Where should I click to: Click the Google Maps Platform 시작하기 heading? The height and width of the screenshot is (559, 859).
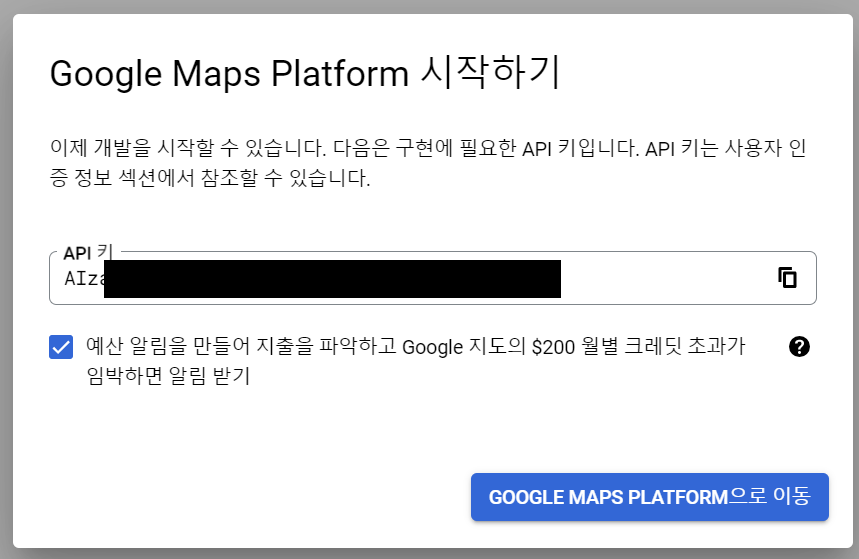pyautogui.click(x=305, y=72)
